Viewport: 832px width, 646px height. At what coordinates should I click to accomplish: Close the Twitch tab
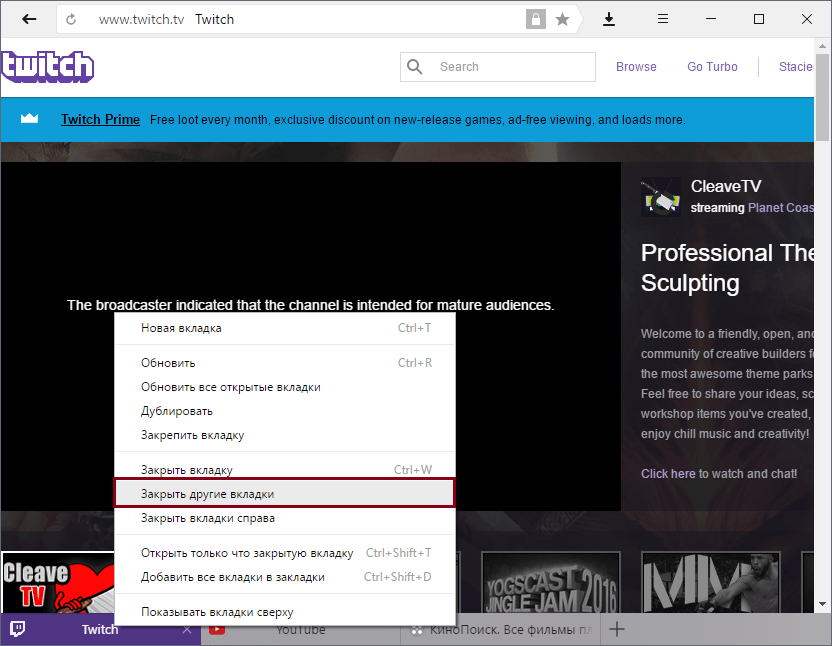[x=187, y=630]
